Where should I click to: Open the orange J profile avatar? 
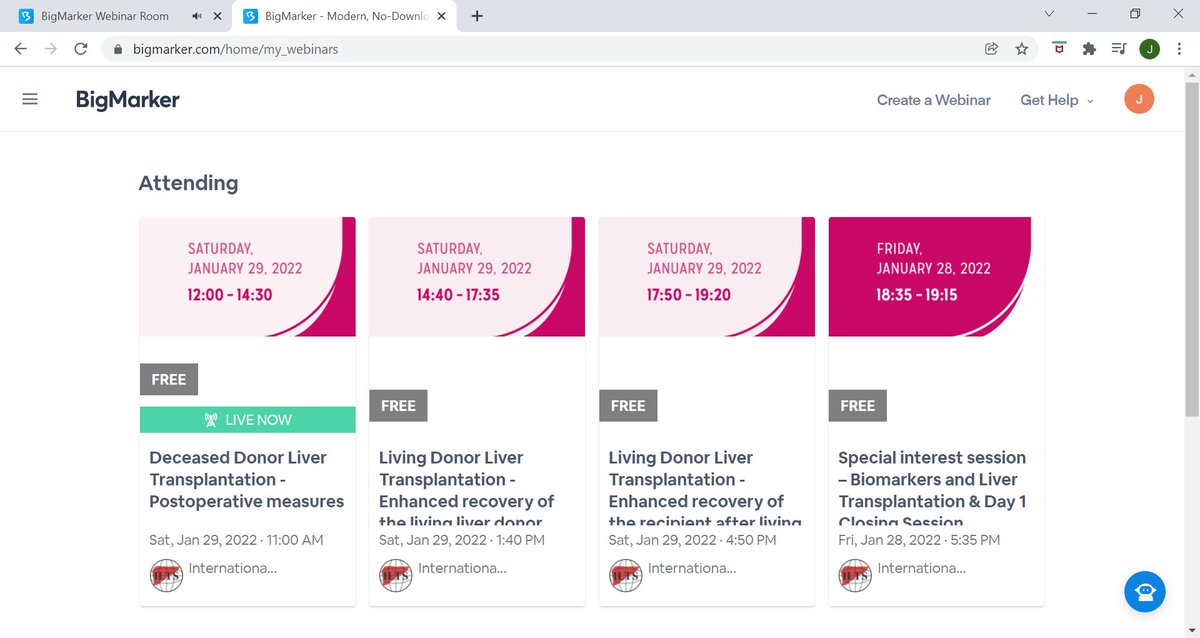[1139, 99]
